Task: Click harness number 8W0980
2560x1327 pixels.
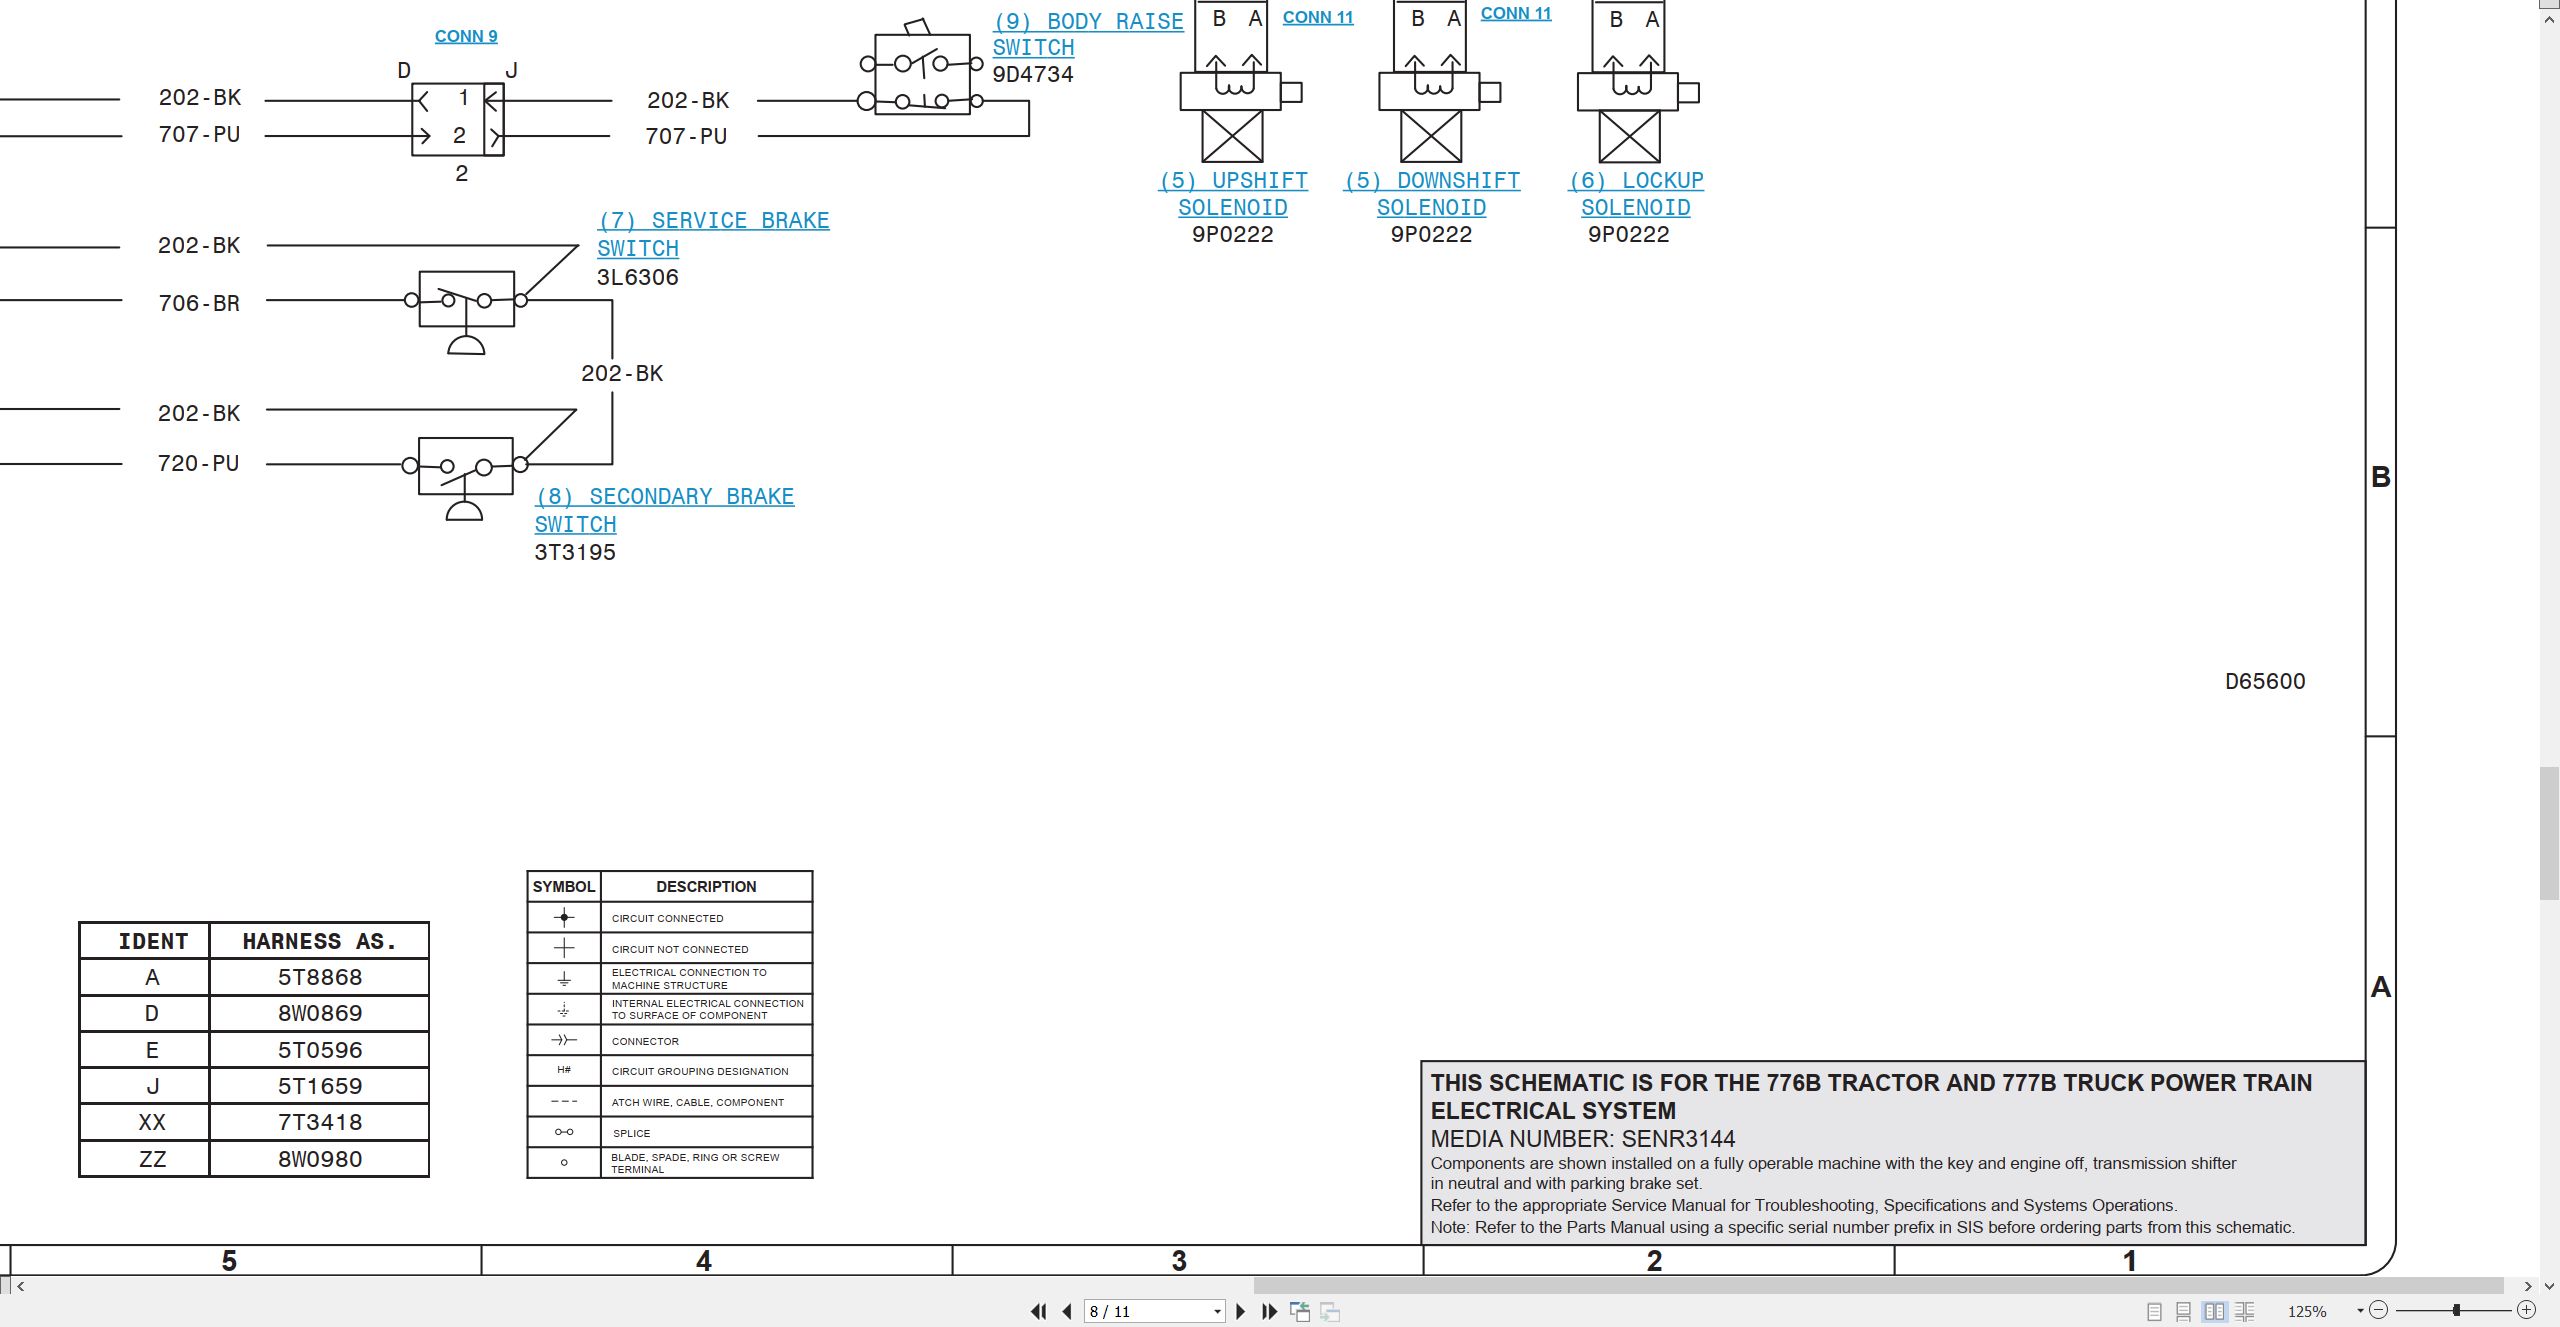Action: pyautogui.click(x=320, y=1159)
